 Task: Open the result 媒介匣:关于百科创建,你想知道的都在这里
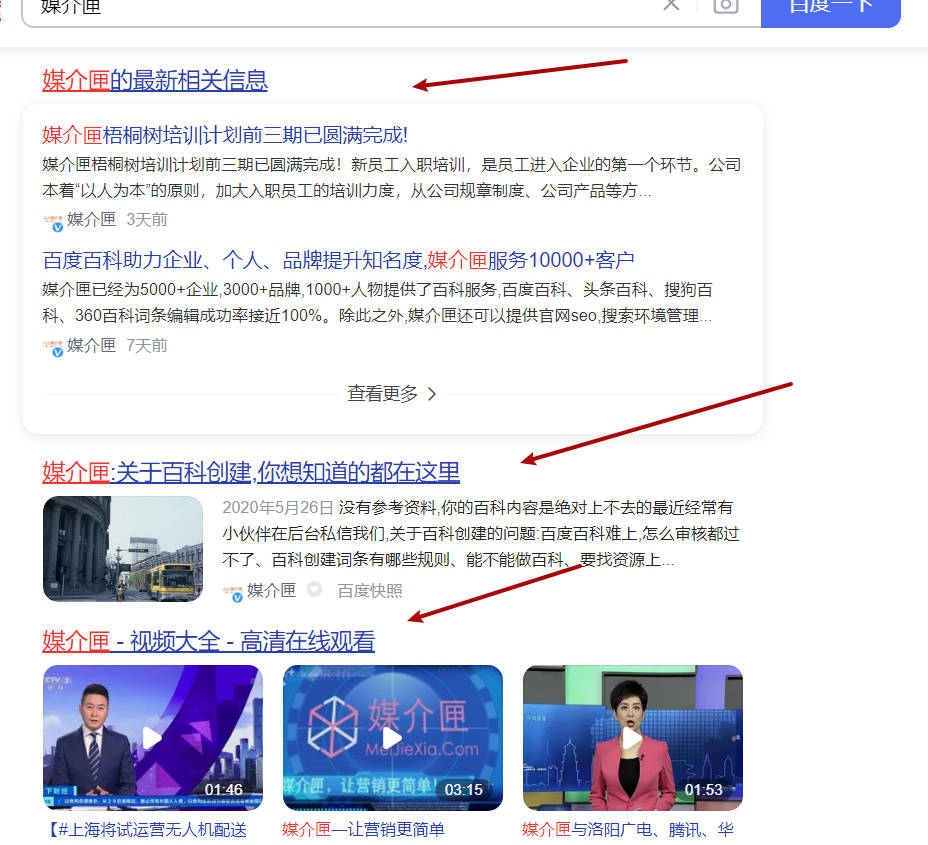(251, 472)
